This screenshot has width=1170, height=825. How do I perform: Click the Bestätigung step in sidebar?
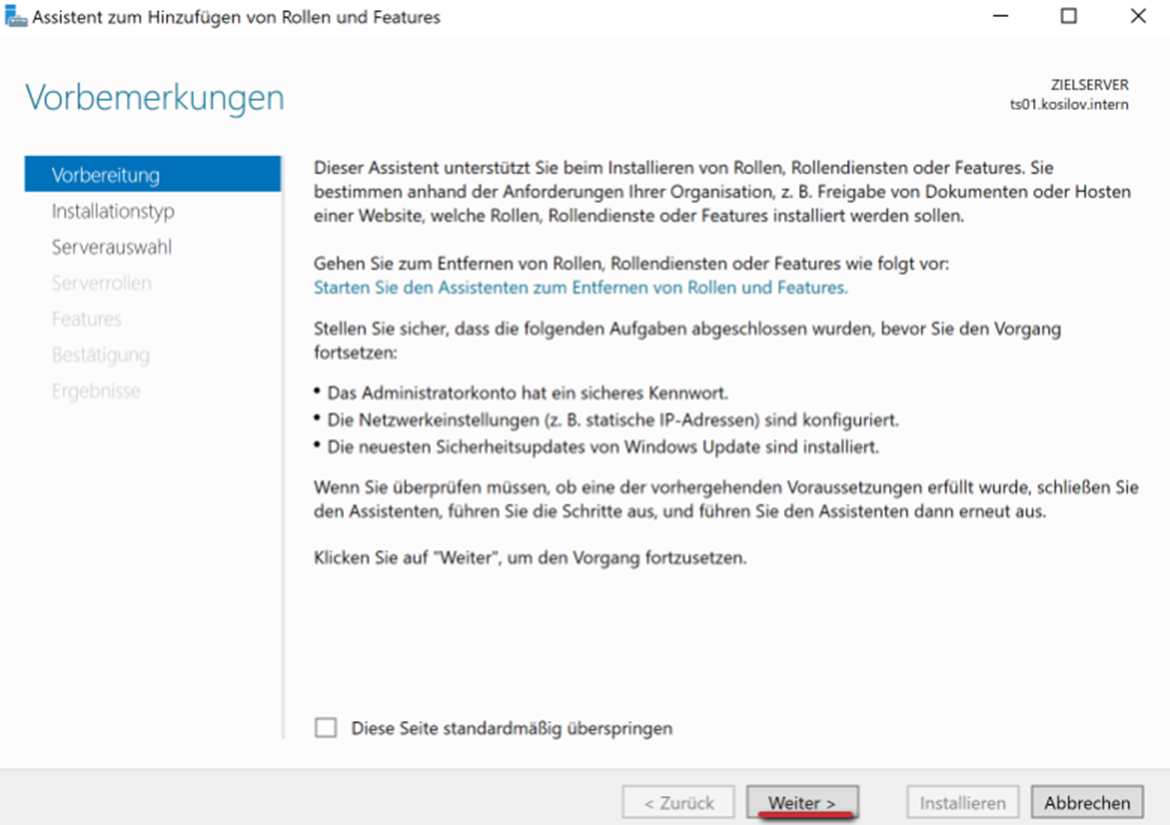click(100, 355)
